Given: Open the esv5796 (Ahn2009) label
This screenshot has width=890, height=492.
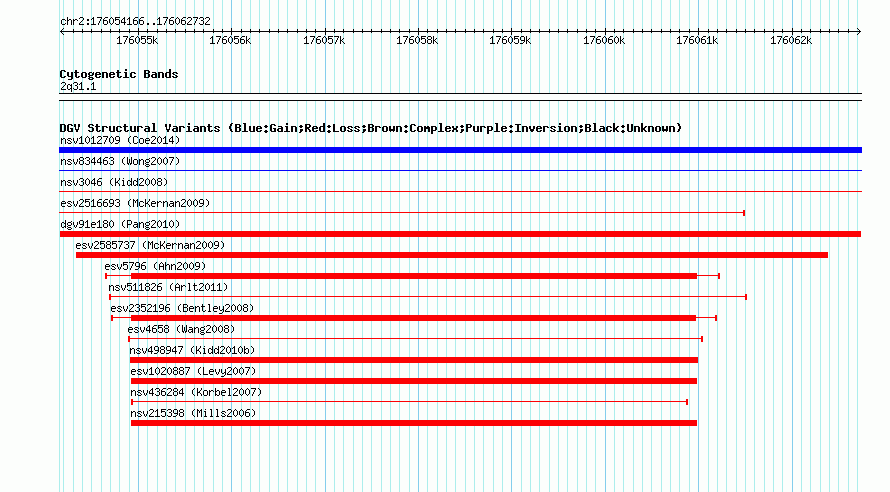Looking at the screenshot, I should point(155,266).
